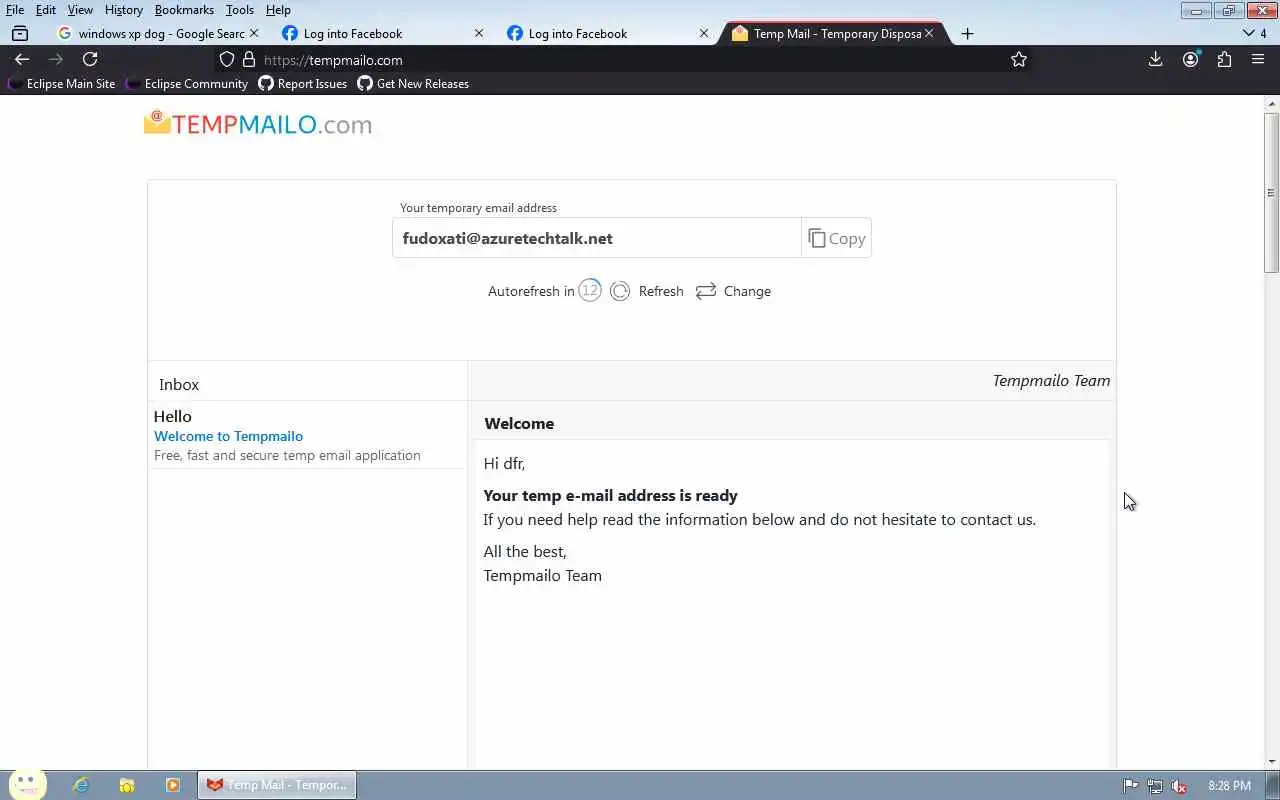Click the TEMPMAILO.com site title
This screenshot has height=800, width=1280.
272,124
